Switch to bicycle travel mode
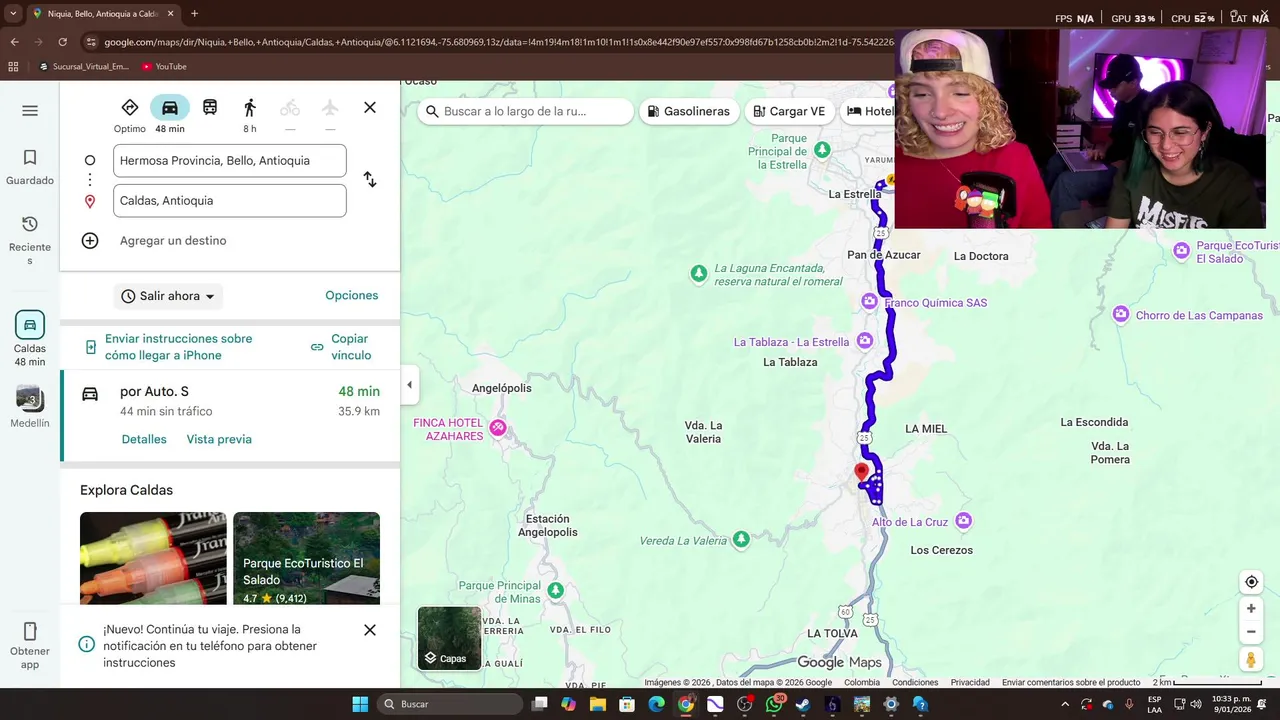This screenshot has width=1280, height=720. [x=290, y=115]
